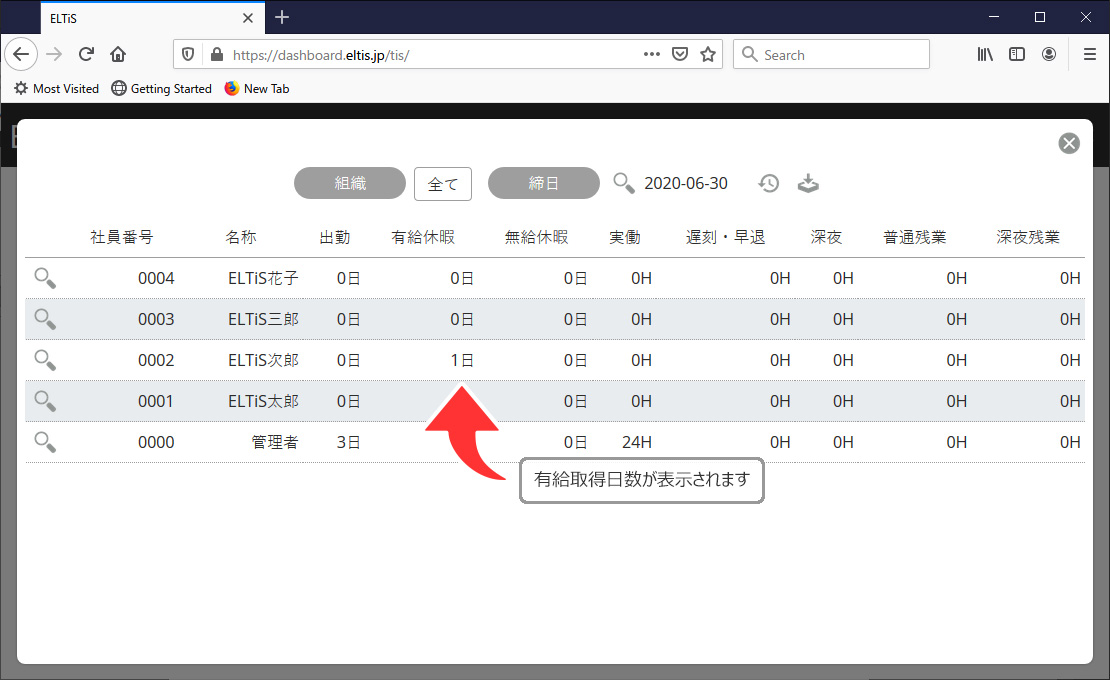The height and width of the screenshot is (680, 1110).
Task: Click the 深夜残業 column header
Action: 1028,237
